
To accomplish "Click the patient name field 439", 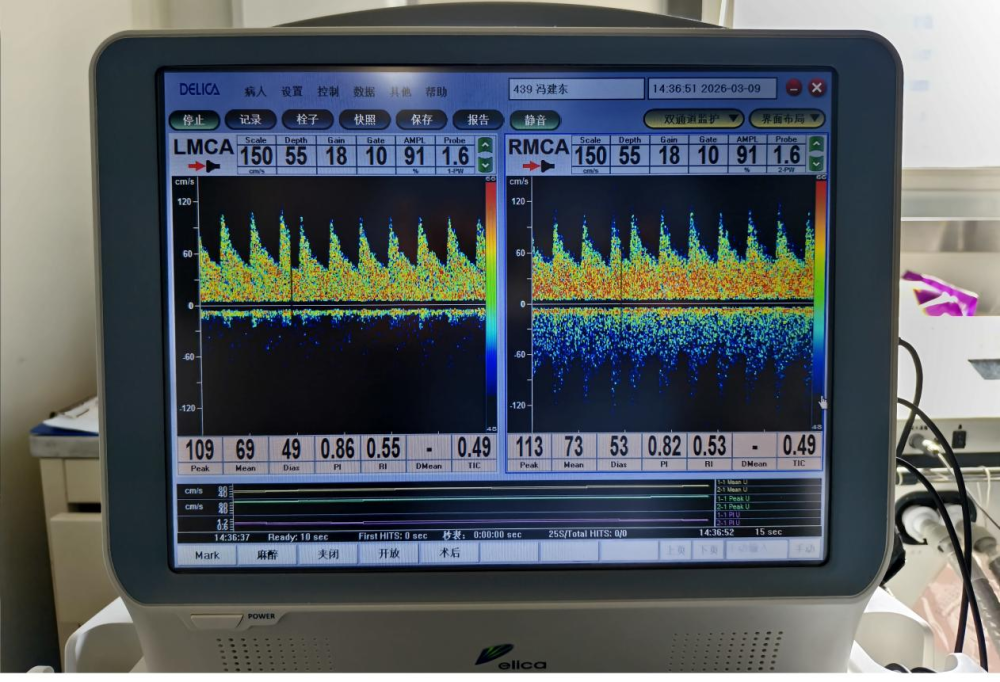I will pos(576,89).
